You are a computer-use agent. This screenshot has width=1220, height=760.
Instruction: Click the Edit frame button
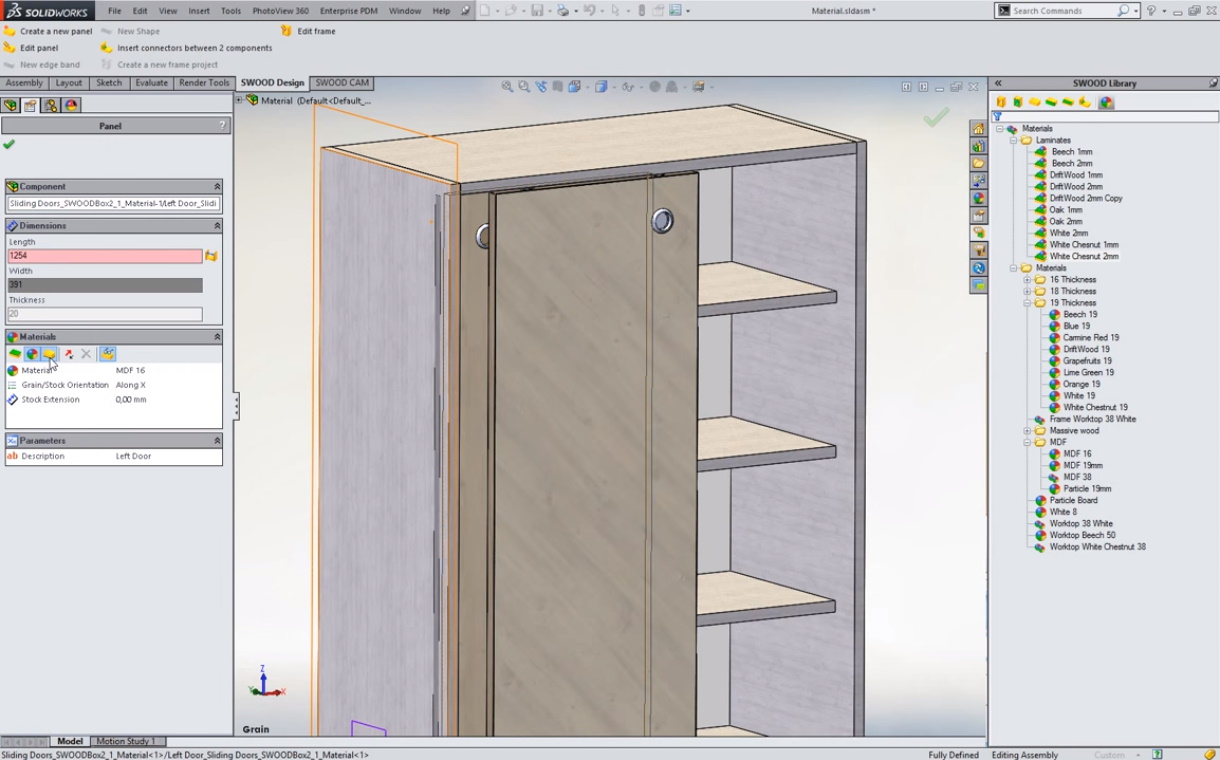click(x=316, y=31)
